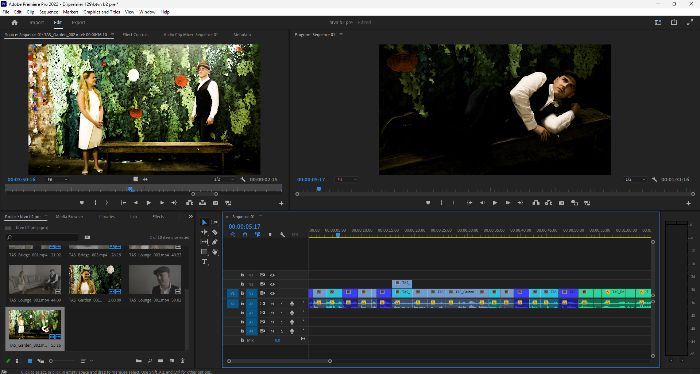The width and height of the screenshot is (700, 374).
Task: Select the Pen tool
Action: (x=215, y=242)
